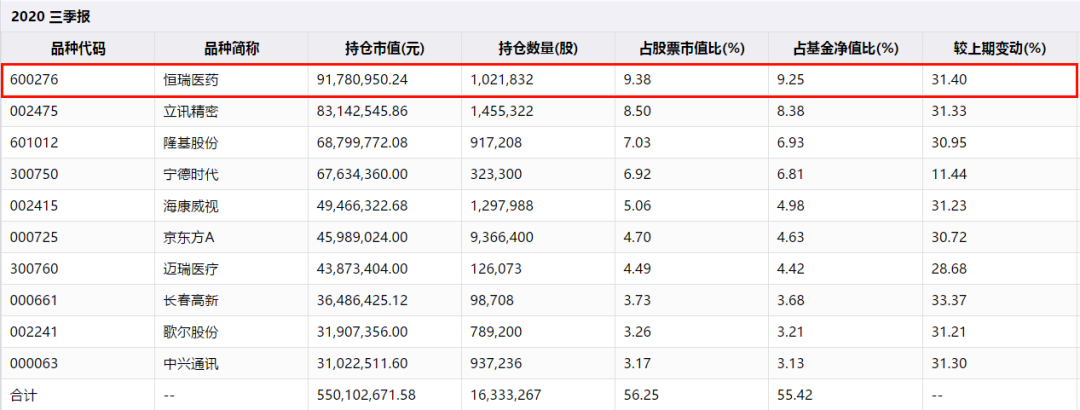Click the 品种代码 column header
Image resolution: width=1080 pixels, height=410 pixels.
click(x=78, y=48)
